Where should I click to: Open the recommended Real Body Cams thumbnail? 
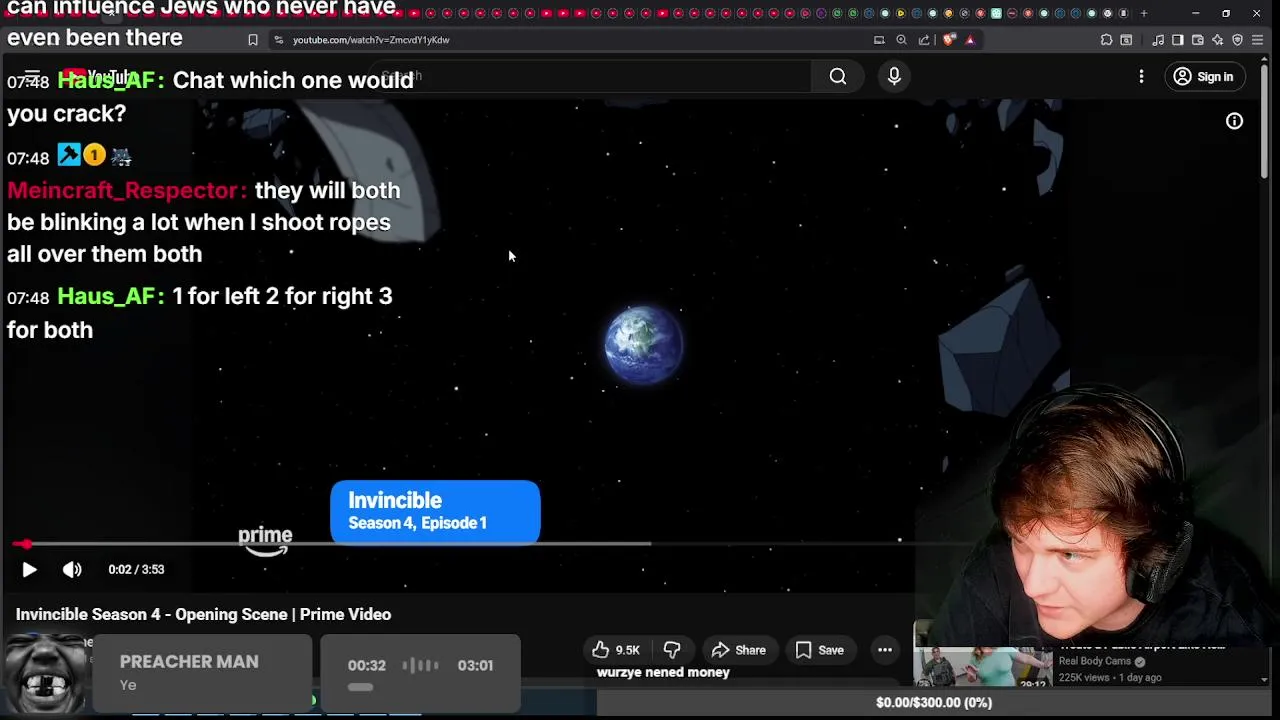983,667
